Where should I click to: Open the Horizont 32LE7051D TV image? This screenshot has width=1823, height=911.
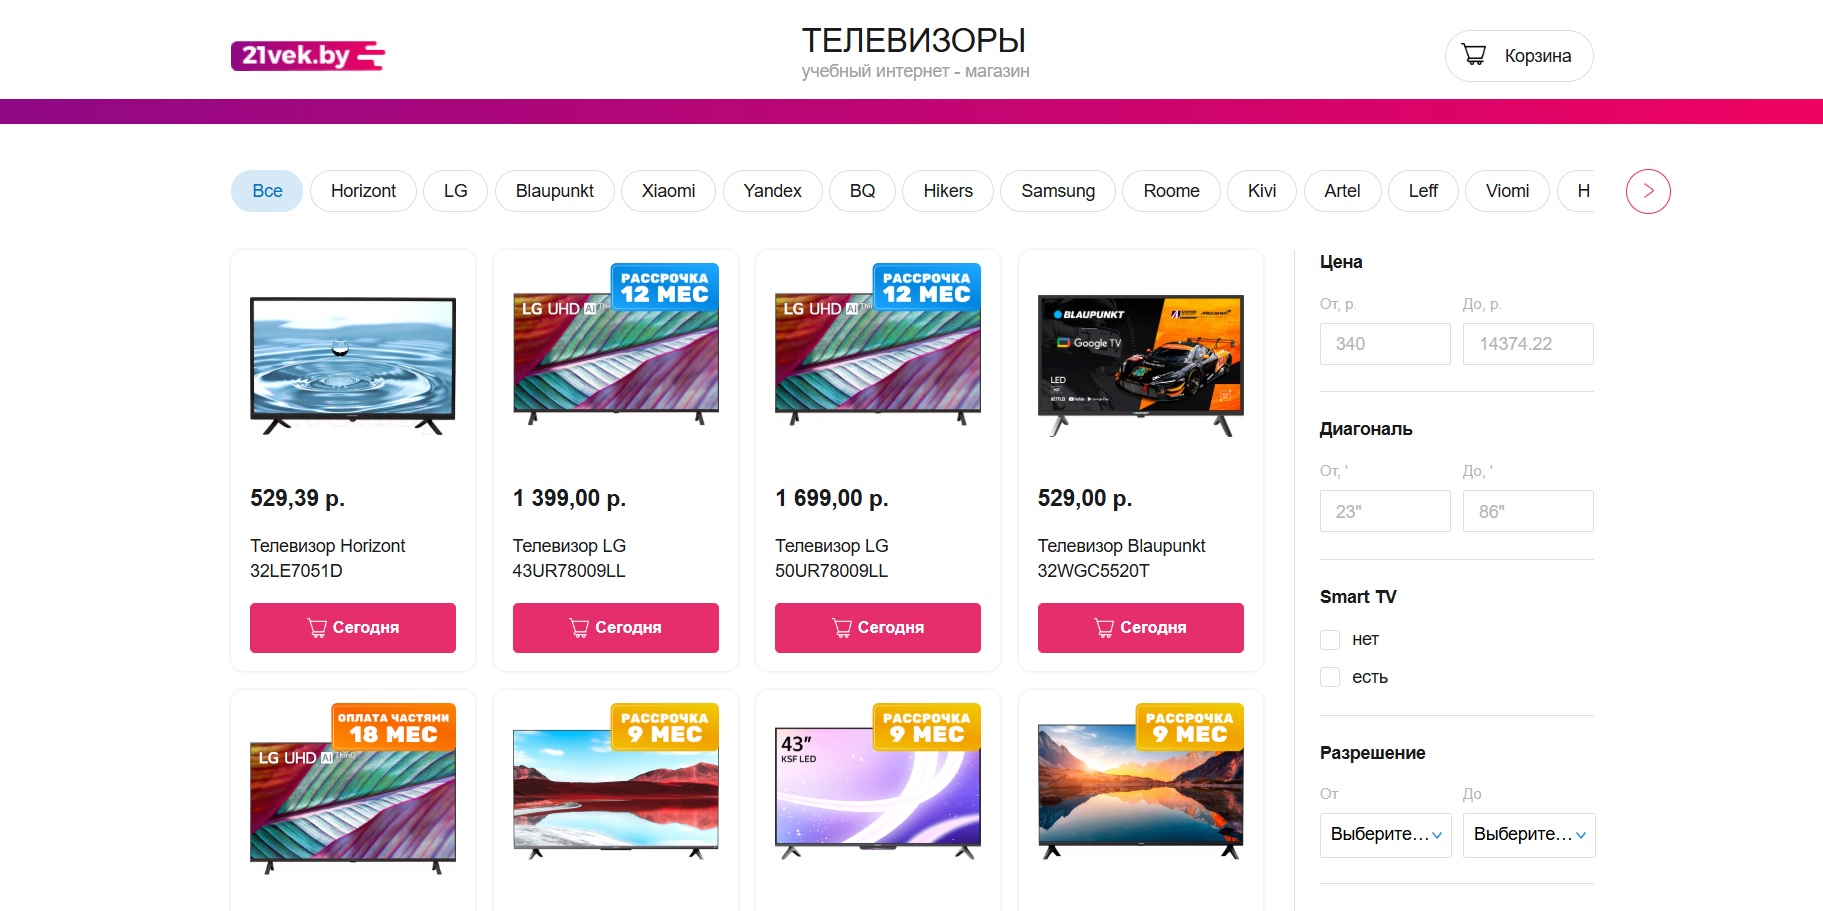[x=353, y=366]
